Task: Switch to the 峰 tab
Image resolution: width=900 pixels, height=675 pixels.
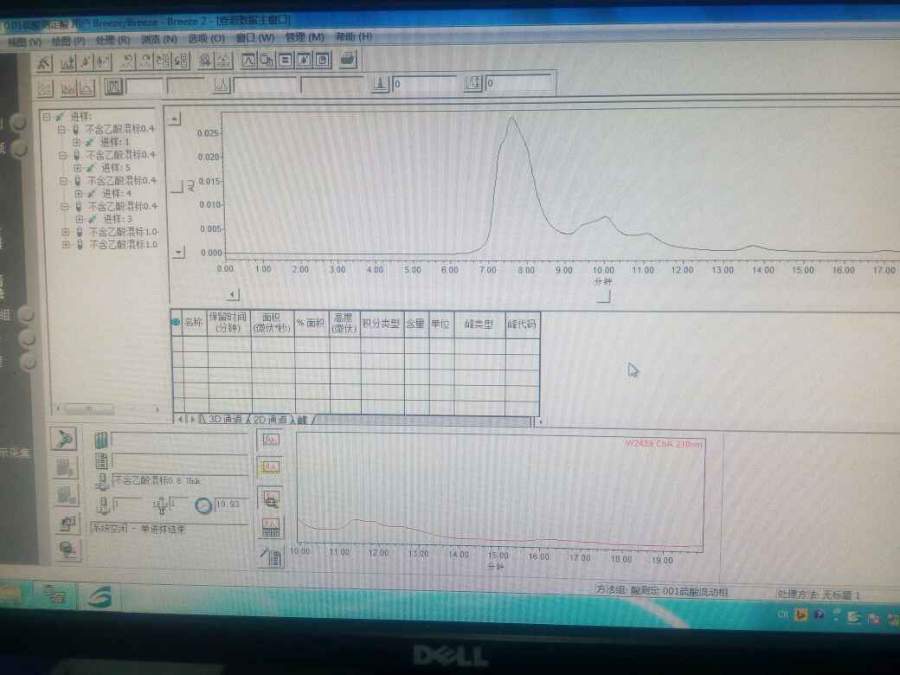Action: (303, 420)
